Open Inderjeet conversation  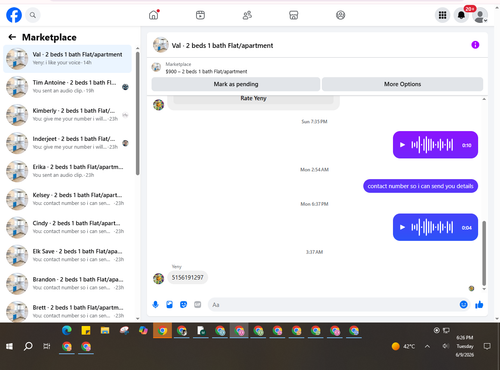tap(67, 143)
